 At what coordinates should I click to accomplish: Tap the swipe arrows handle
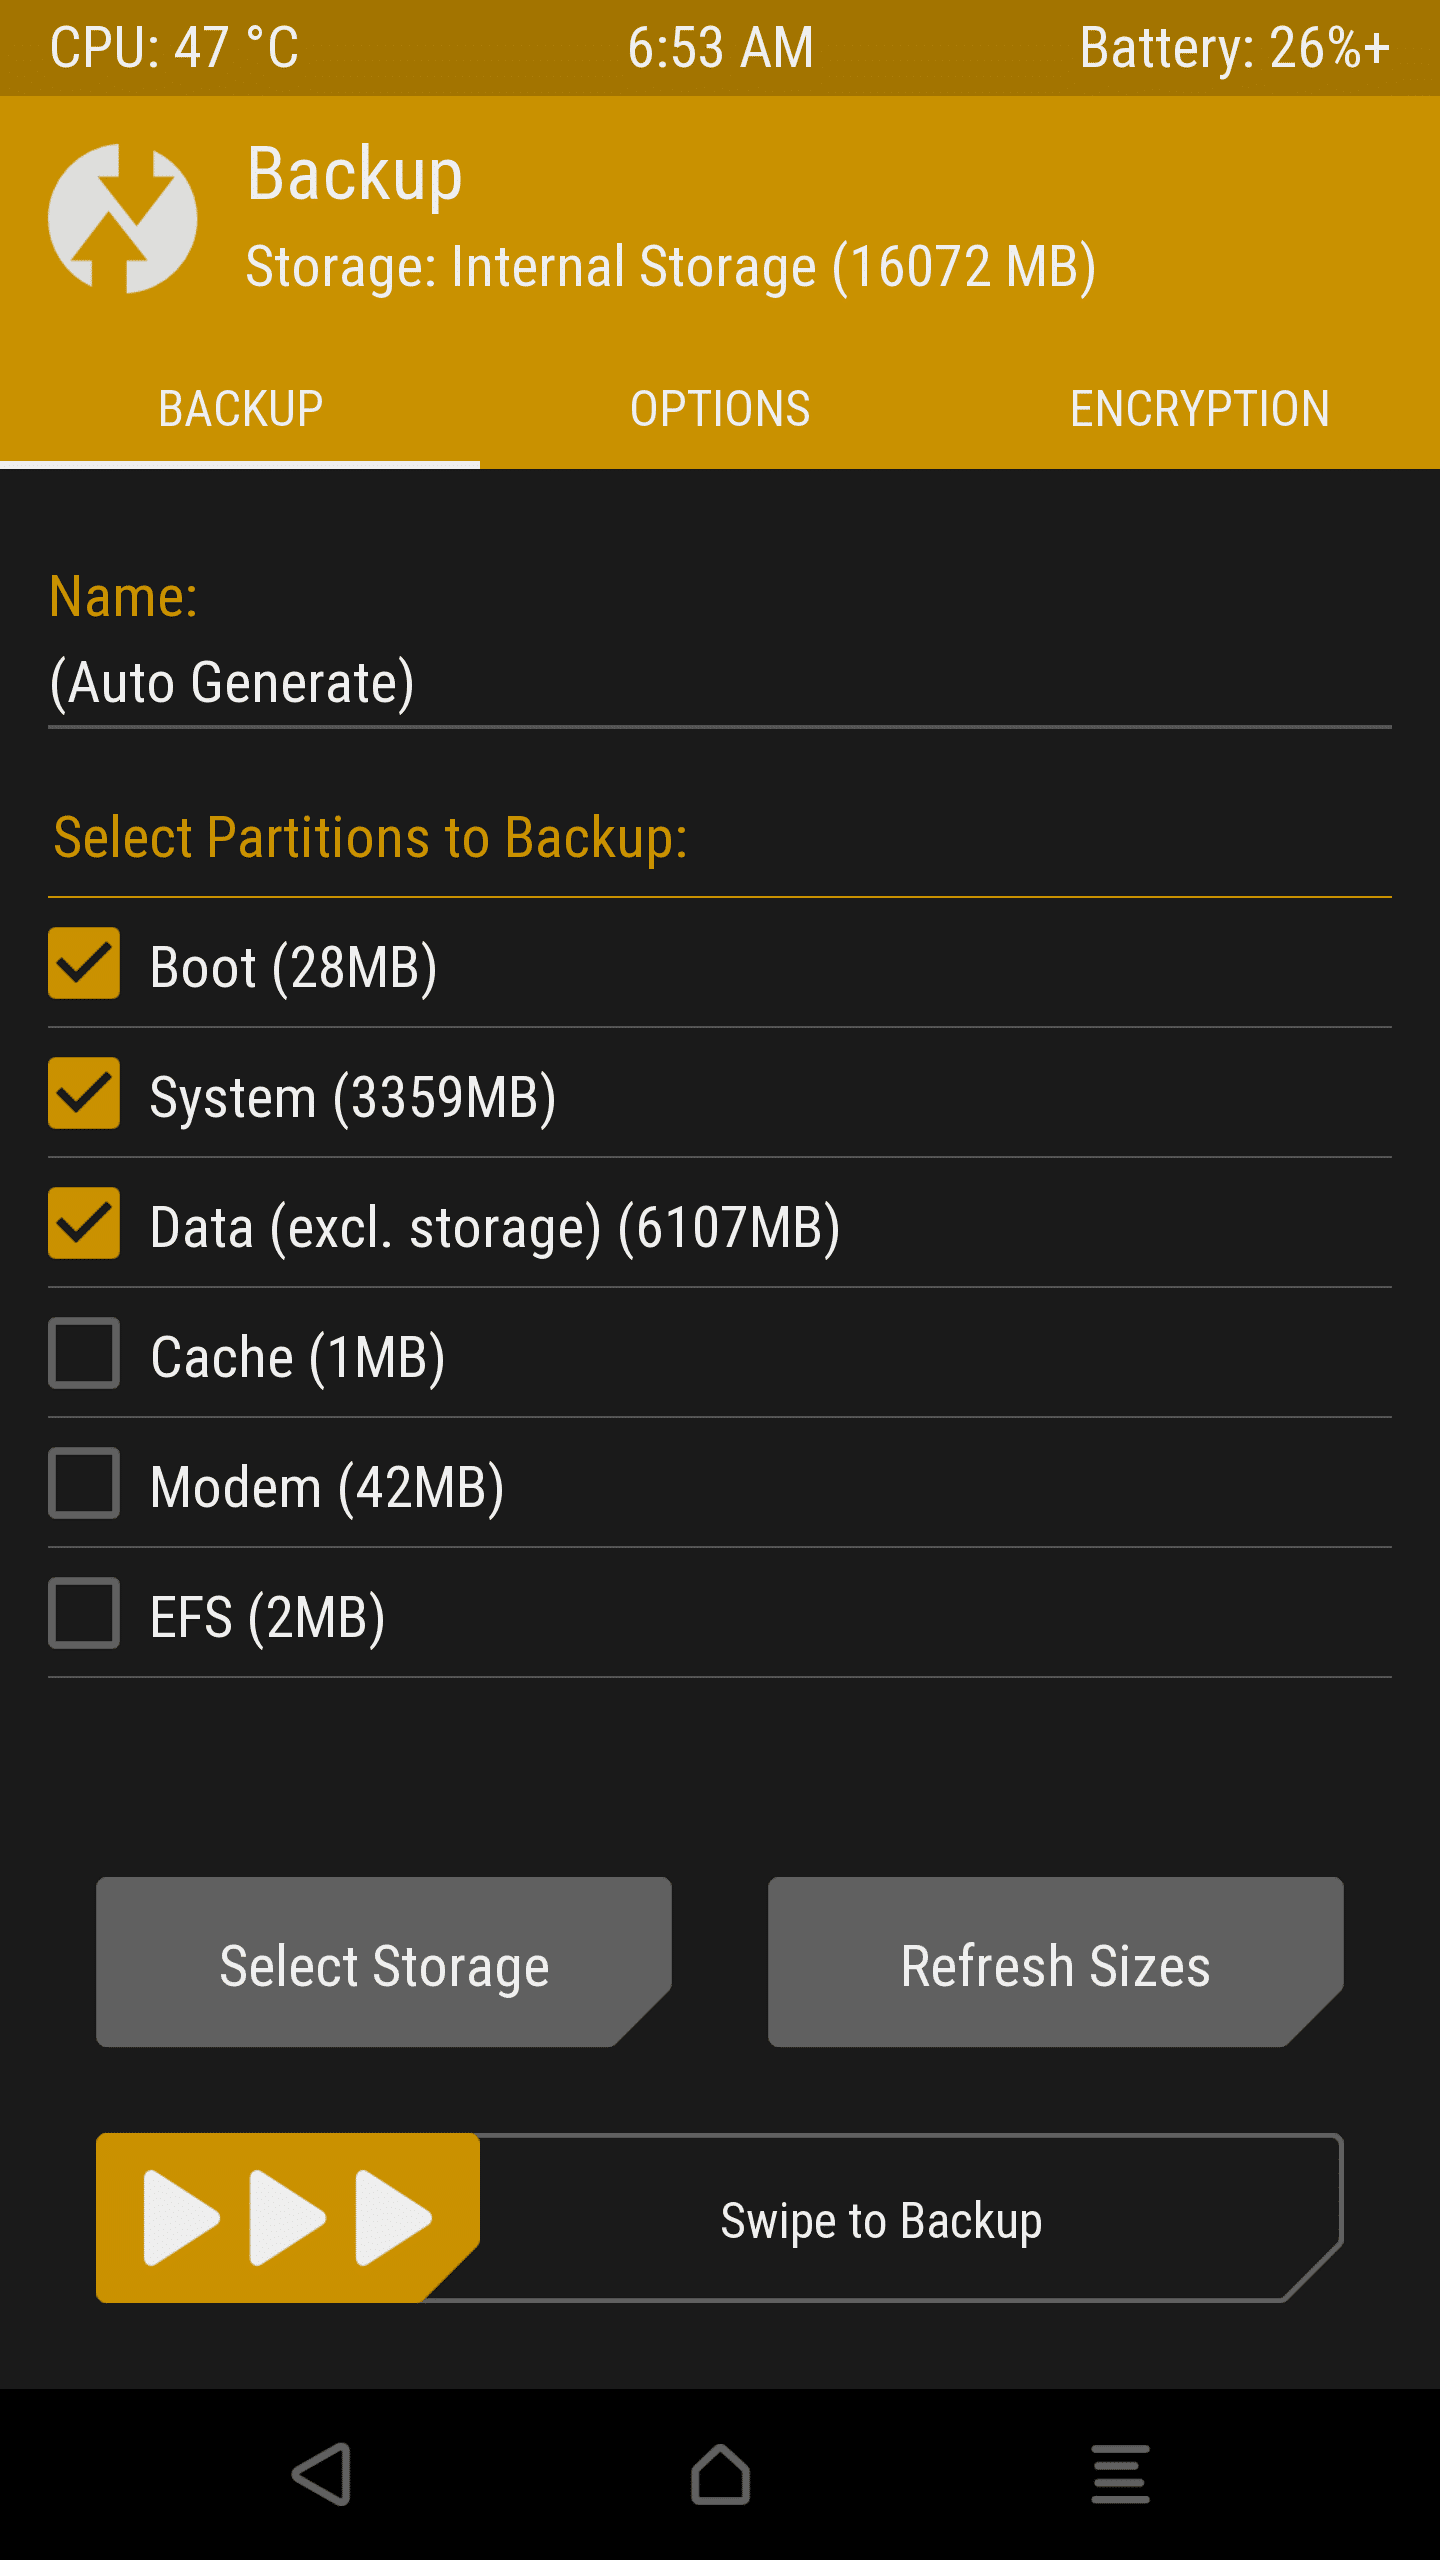286,2218
